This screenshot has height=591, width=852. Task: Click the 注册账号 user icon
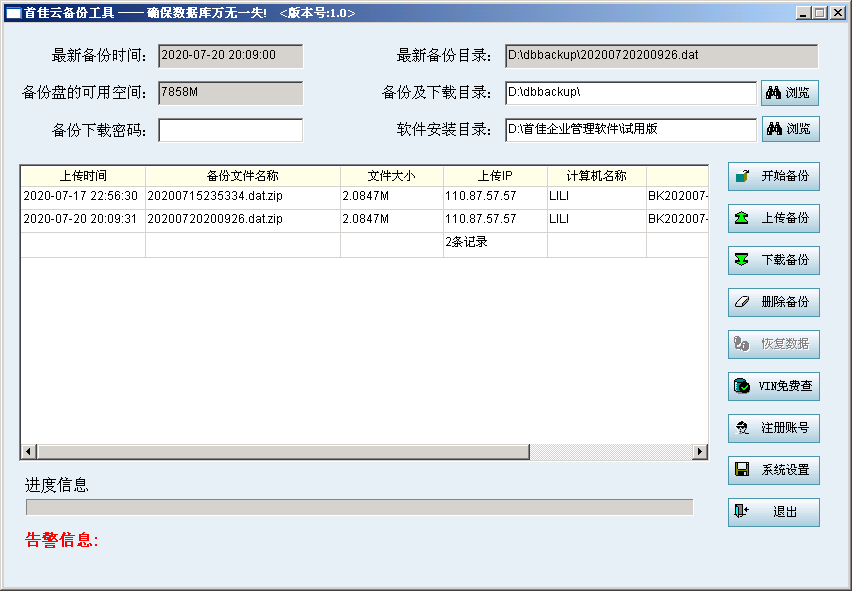click(x=742, y=428)
